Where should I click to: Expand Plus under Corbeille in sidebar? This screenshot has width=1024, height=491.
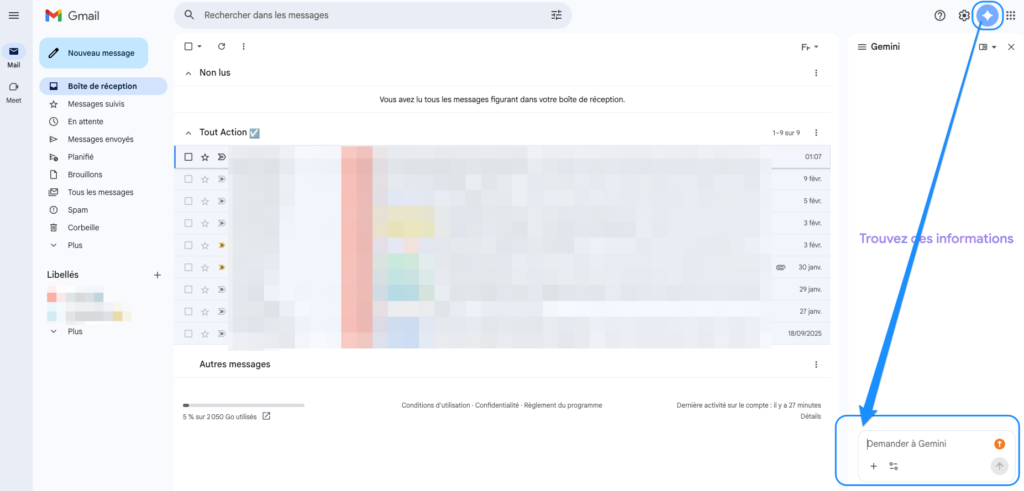click(75, 245)
